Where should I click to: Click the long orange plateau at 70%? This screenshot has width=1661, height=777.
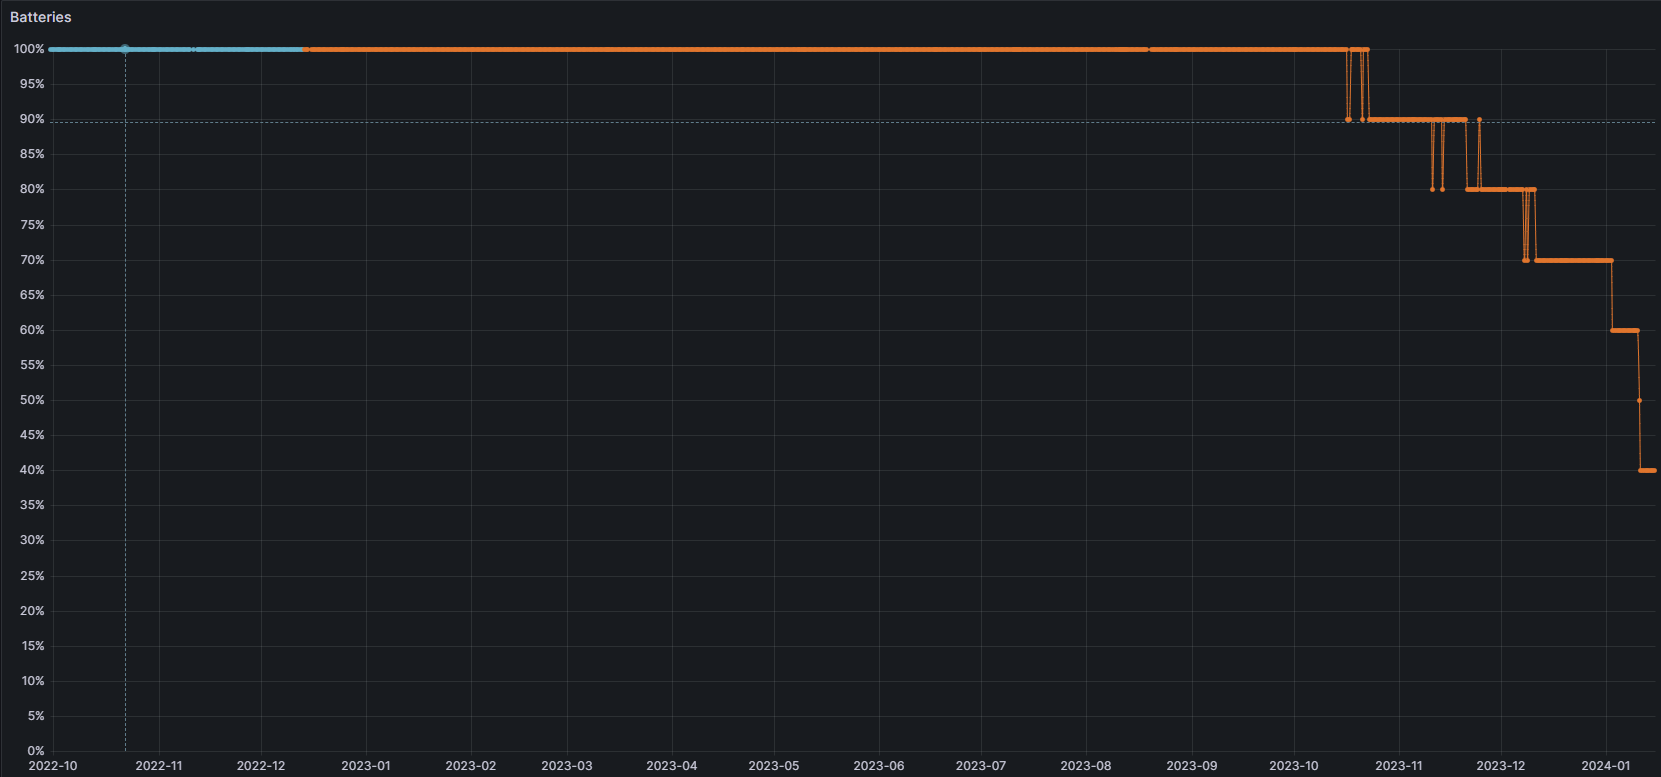click(x=1573, y=260)
